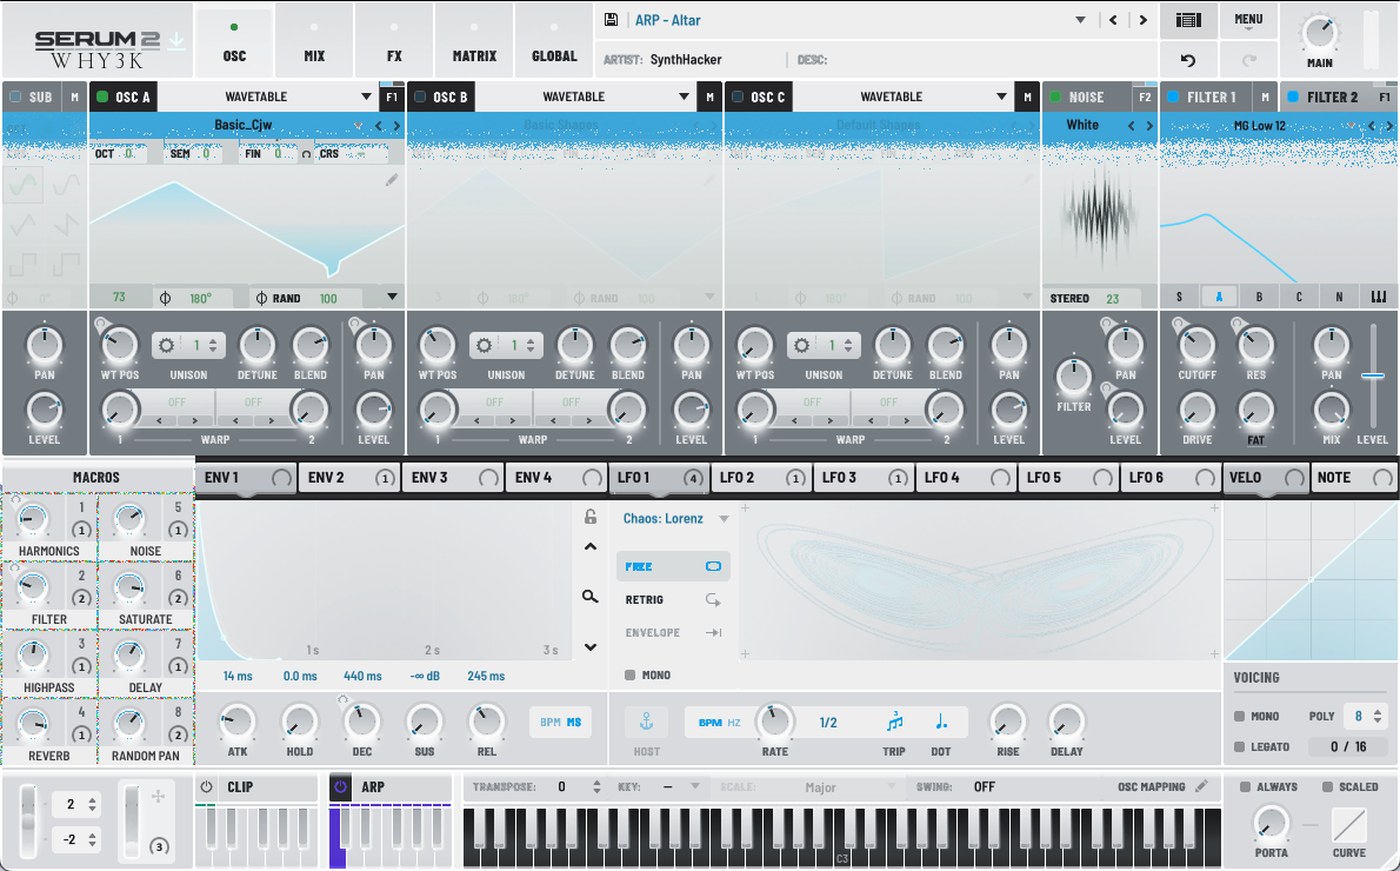Image resolution: width=1400 pixels, height=871 pixels.
Task: Enable the SUB oscillator toggle
Action: point(15,97)
